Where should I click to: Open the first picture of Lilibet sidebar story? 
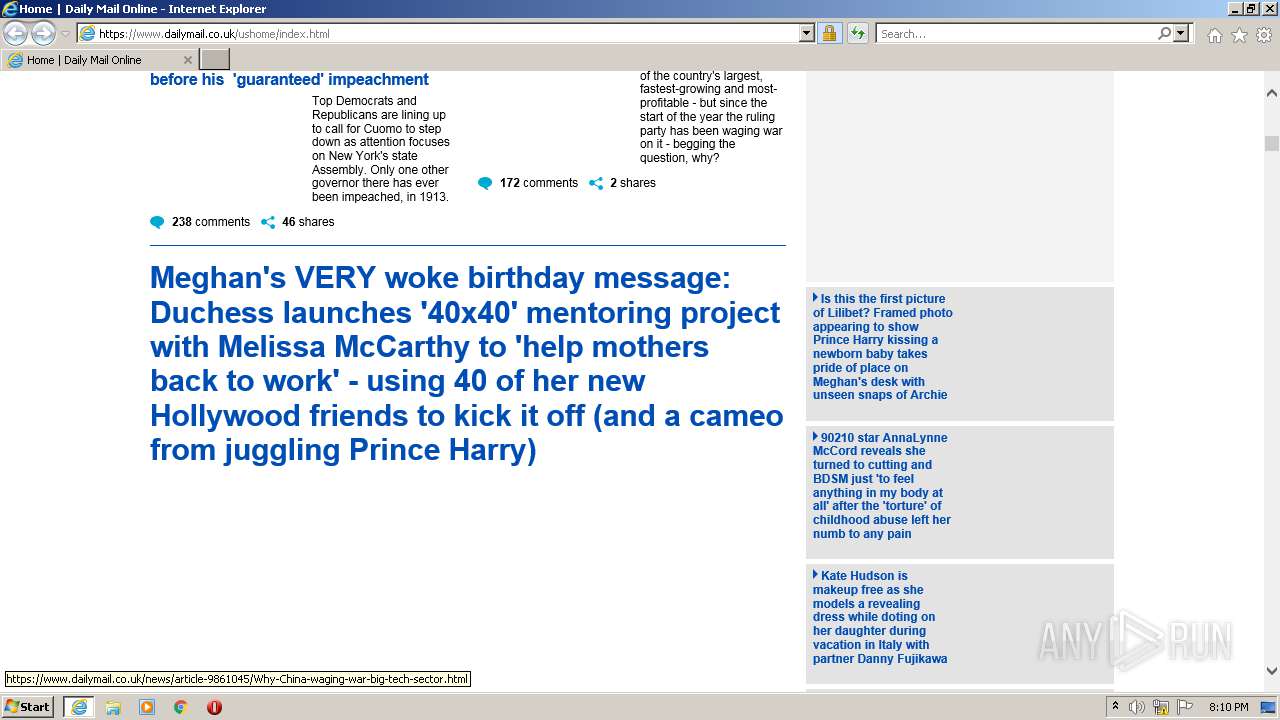(883, 347)
